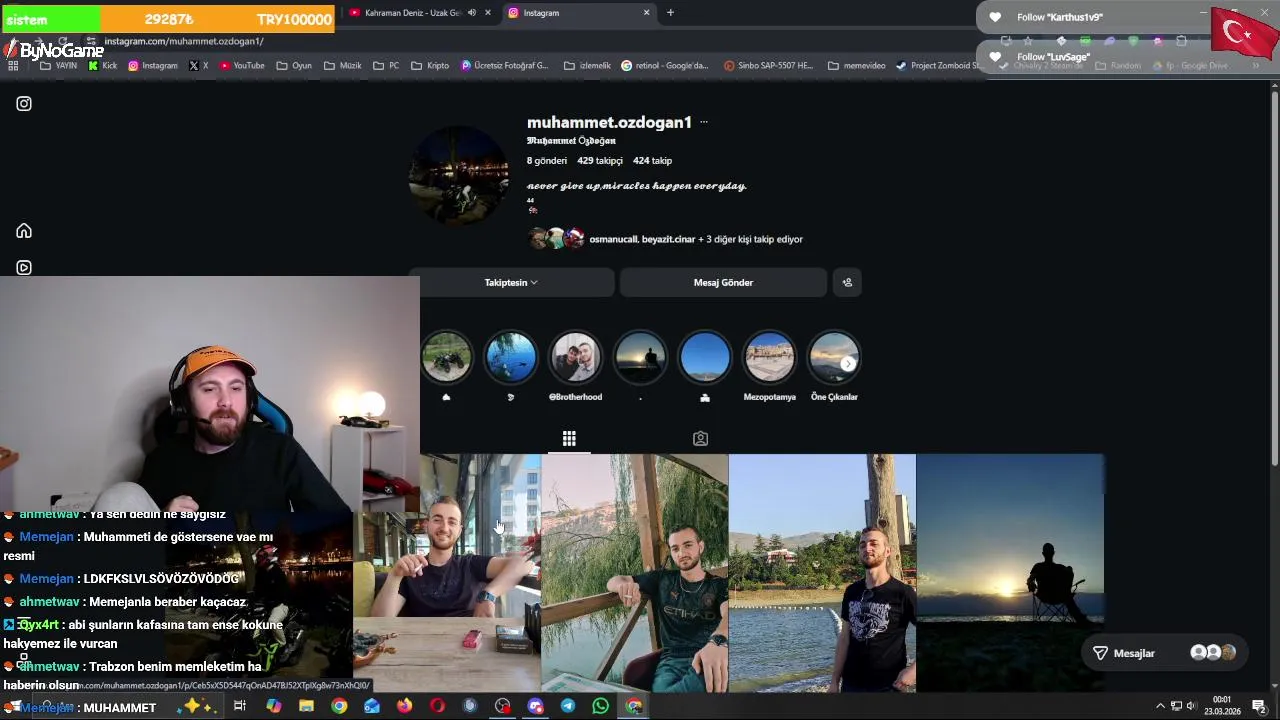Click the osmanucall mutual follower link
This screenshot has width=1280, height=720.
click(x=613, y=239)
